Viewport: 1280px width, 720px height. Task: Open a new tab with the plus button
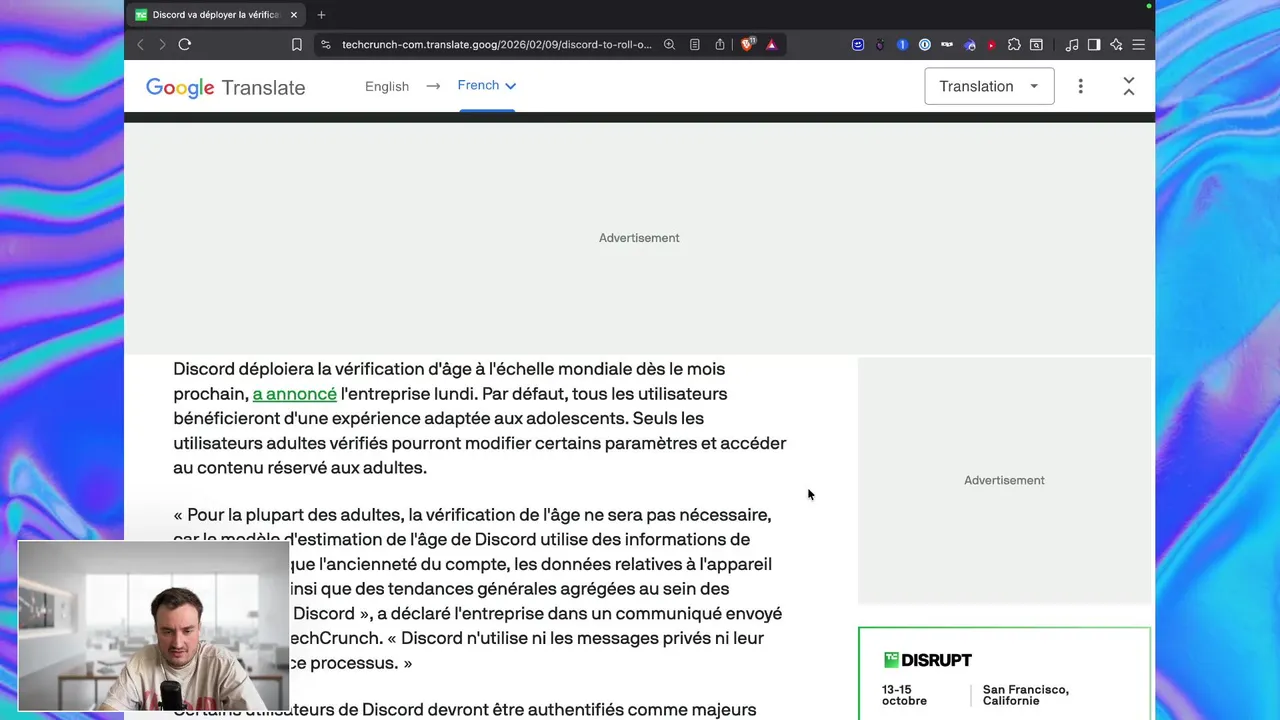click(321, 15)
